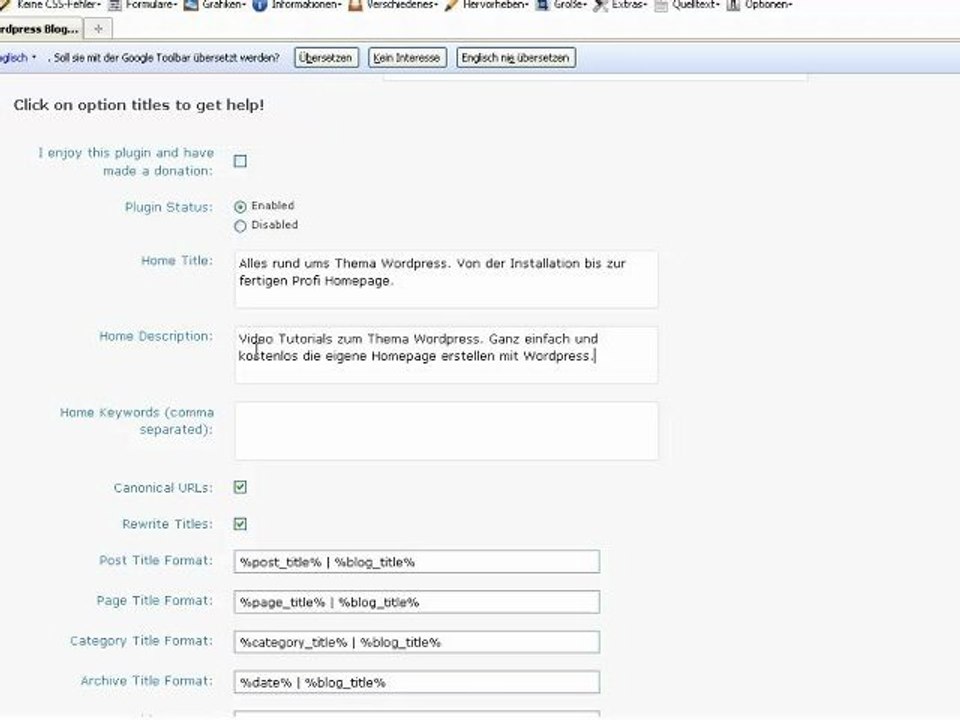
Task: Click the Google Toolbar translation question text
Action: (166, 58)
